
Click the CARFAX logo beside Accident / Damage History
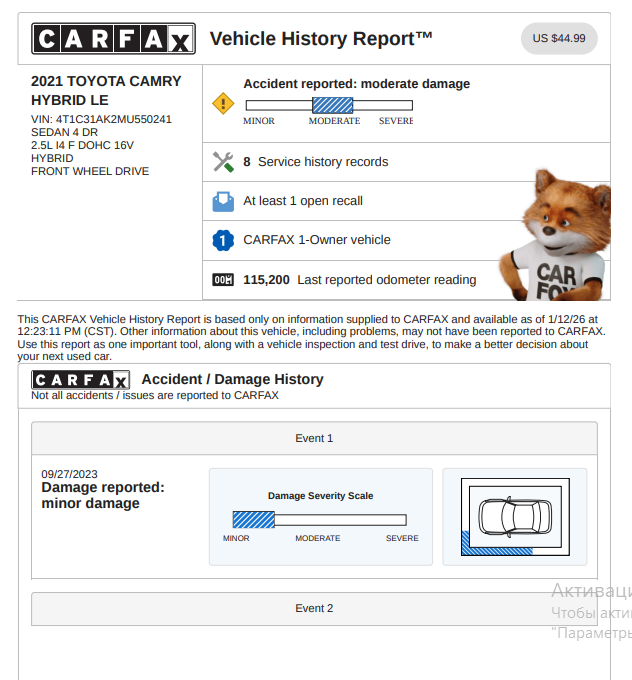click(81, 380)
